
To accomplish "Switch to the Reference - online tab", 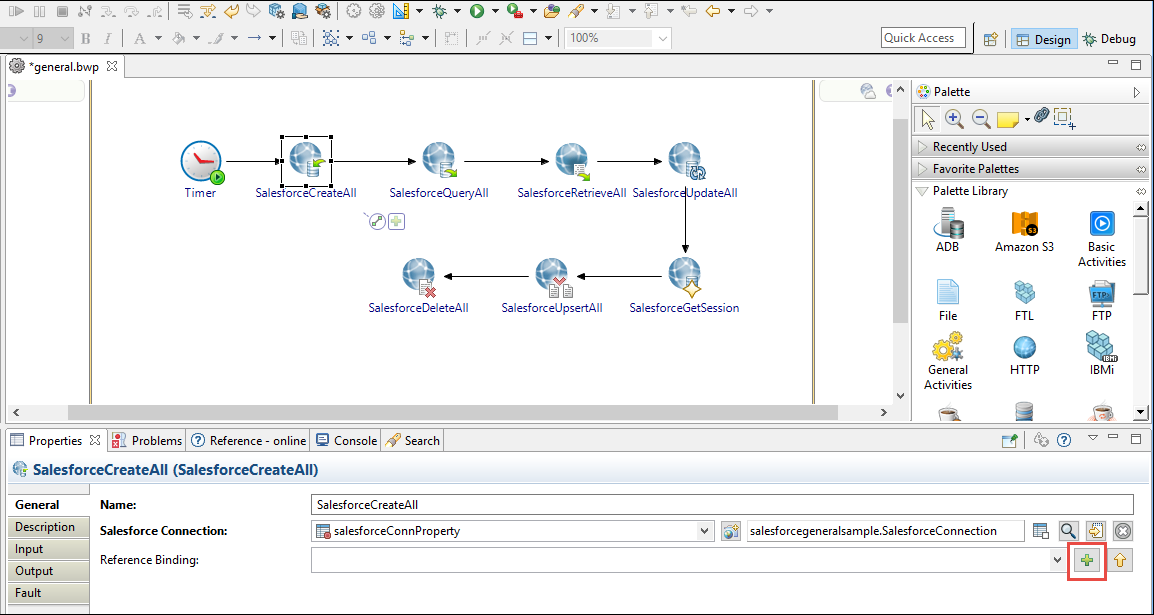I will pyautogui.click(x=248, y=441).
